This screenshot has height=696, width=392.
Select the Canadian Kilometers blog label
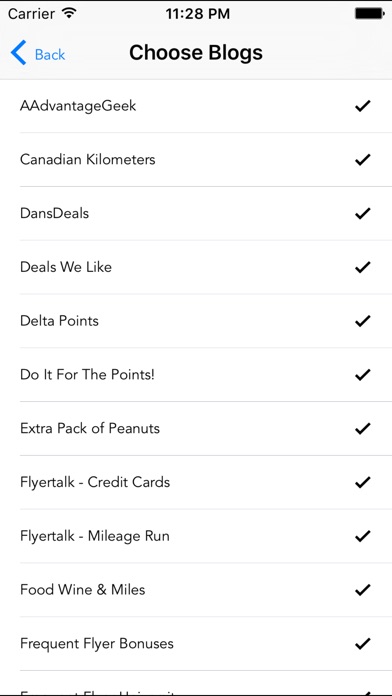pyautogui.click(x=87, y=159)
